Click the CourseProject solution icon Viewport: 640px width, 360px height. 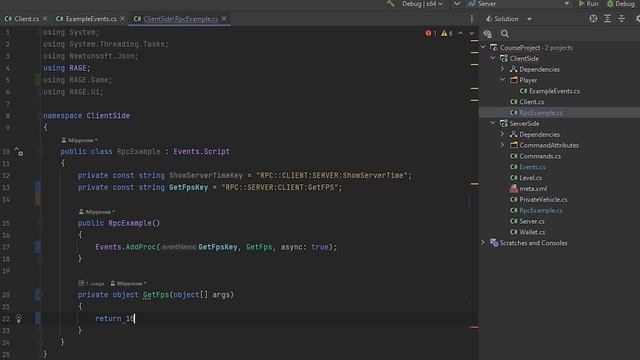pos(494,47)
